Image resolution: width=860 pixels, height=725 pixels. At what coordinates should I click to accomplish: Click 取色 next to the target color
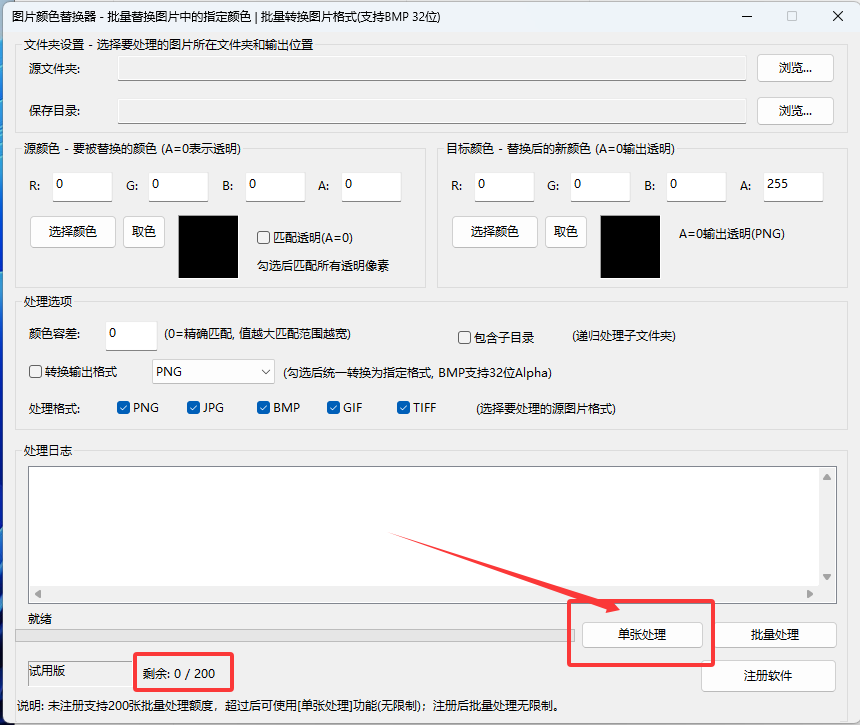tap(565, 231)
